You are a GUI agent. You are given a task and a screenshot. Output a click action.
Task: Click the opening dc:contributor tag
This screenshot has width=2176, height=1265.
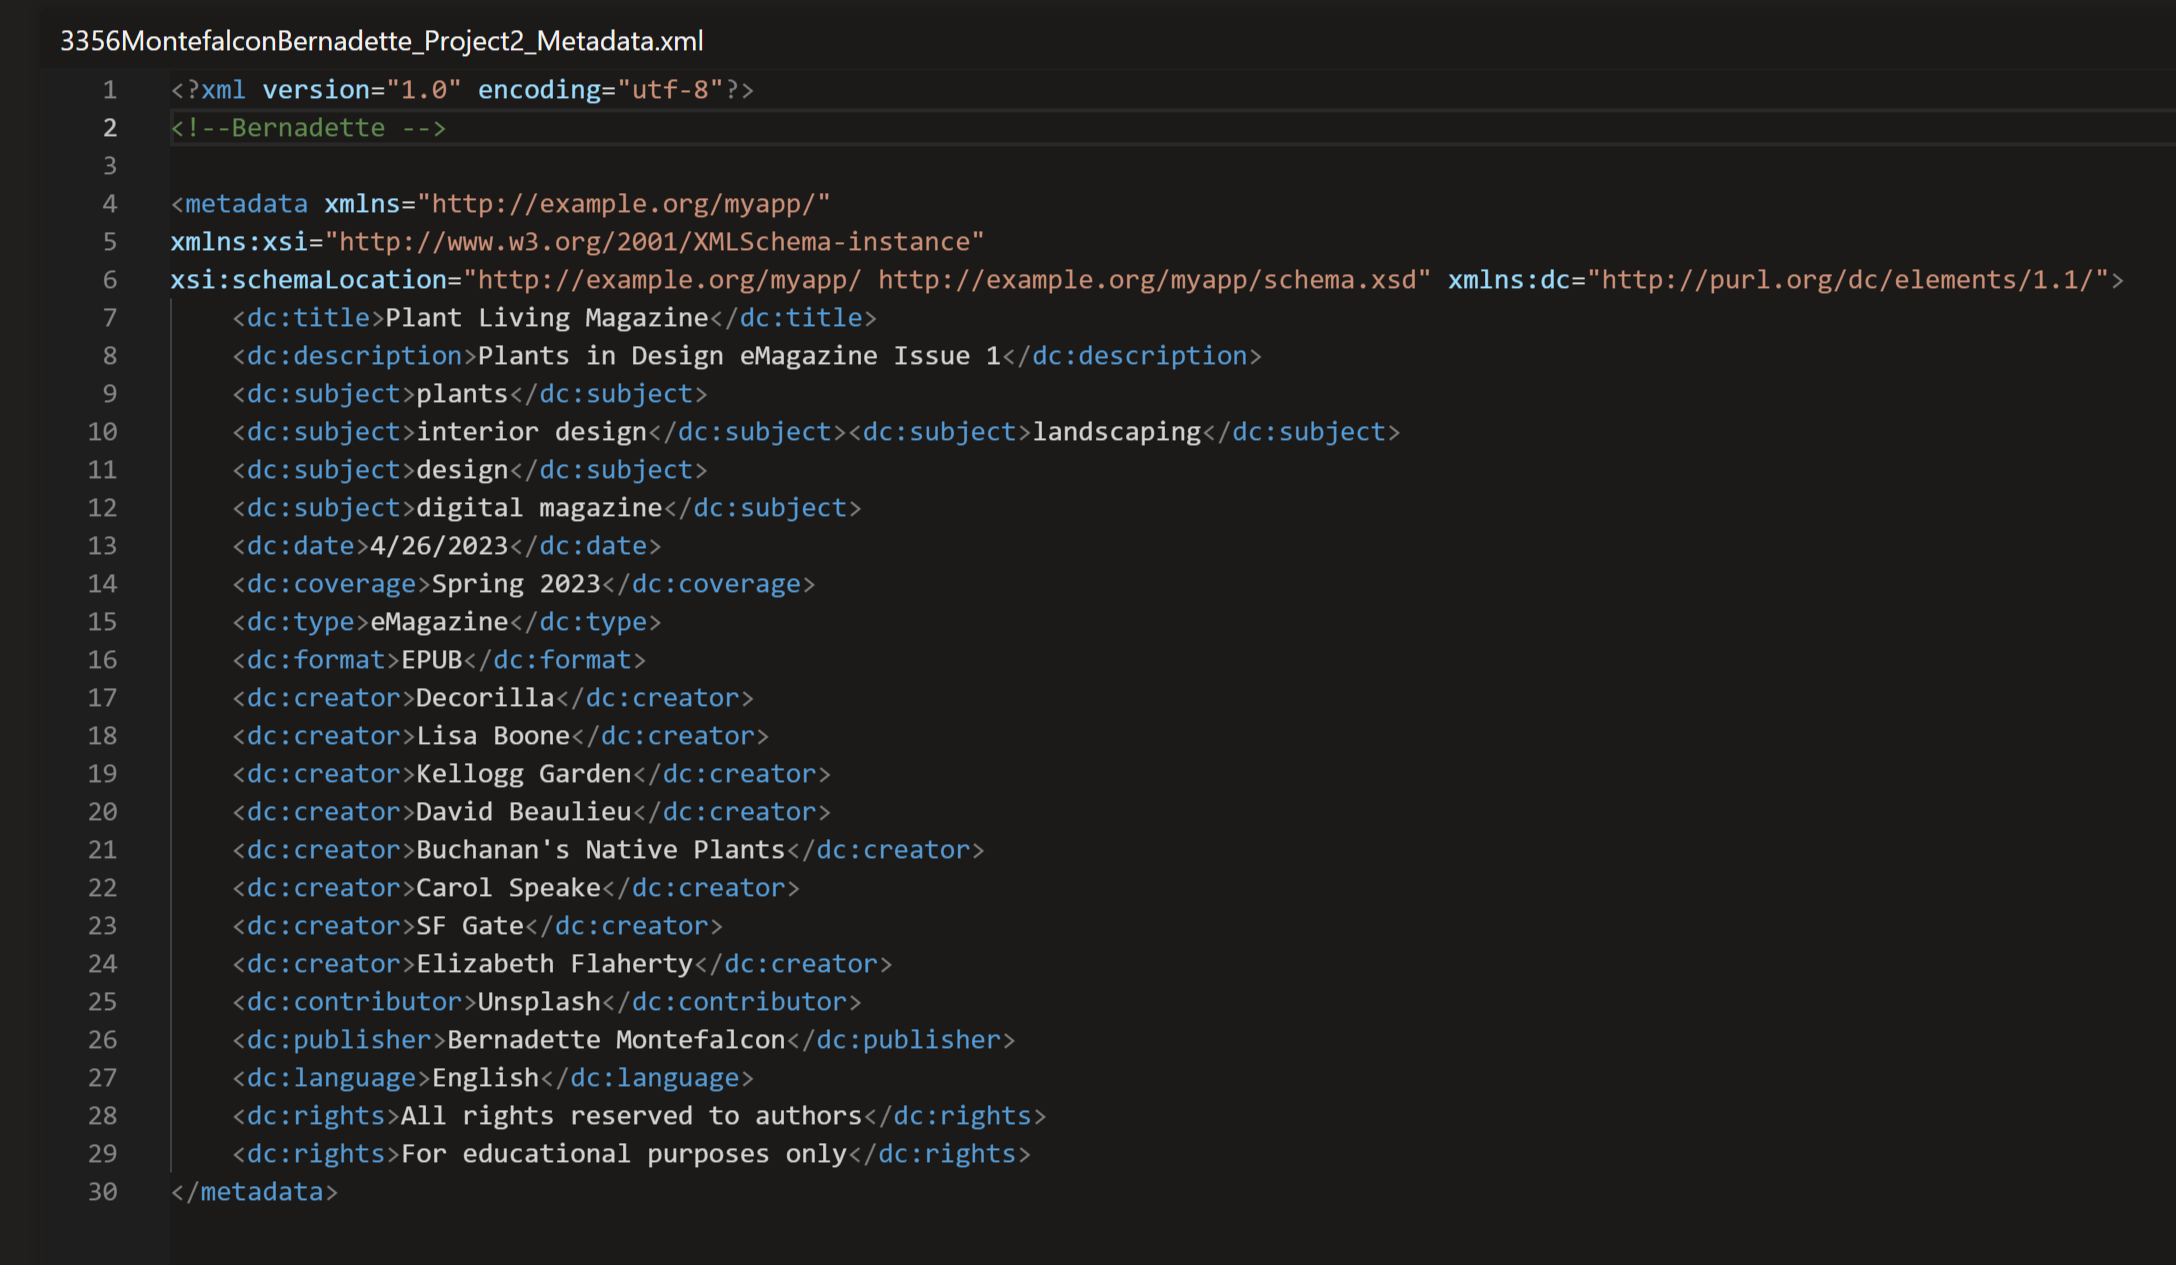[x=354, y=1002]
